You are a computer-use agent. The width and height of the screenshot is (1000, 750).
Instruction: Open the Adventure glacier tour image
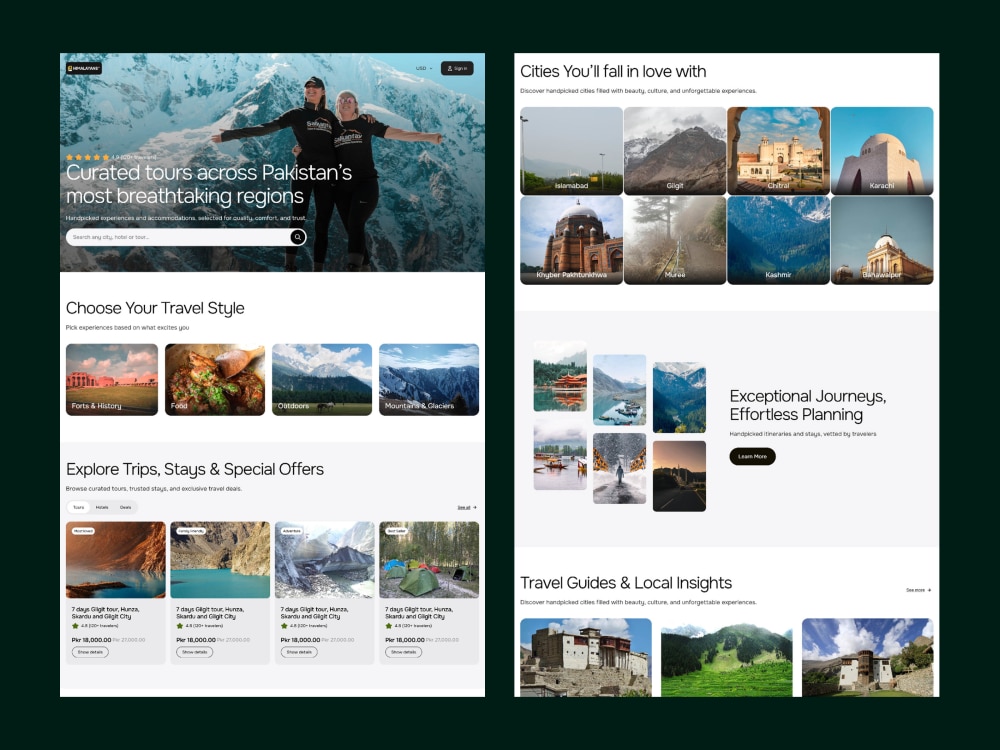325,560
